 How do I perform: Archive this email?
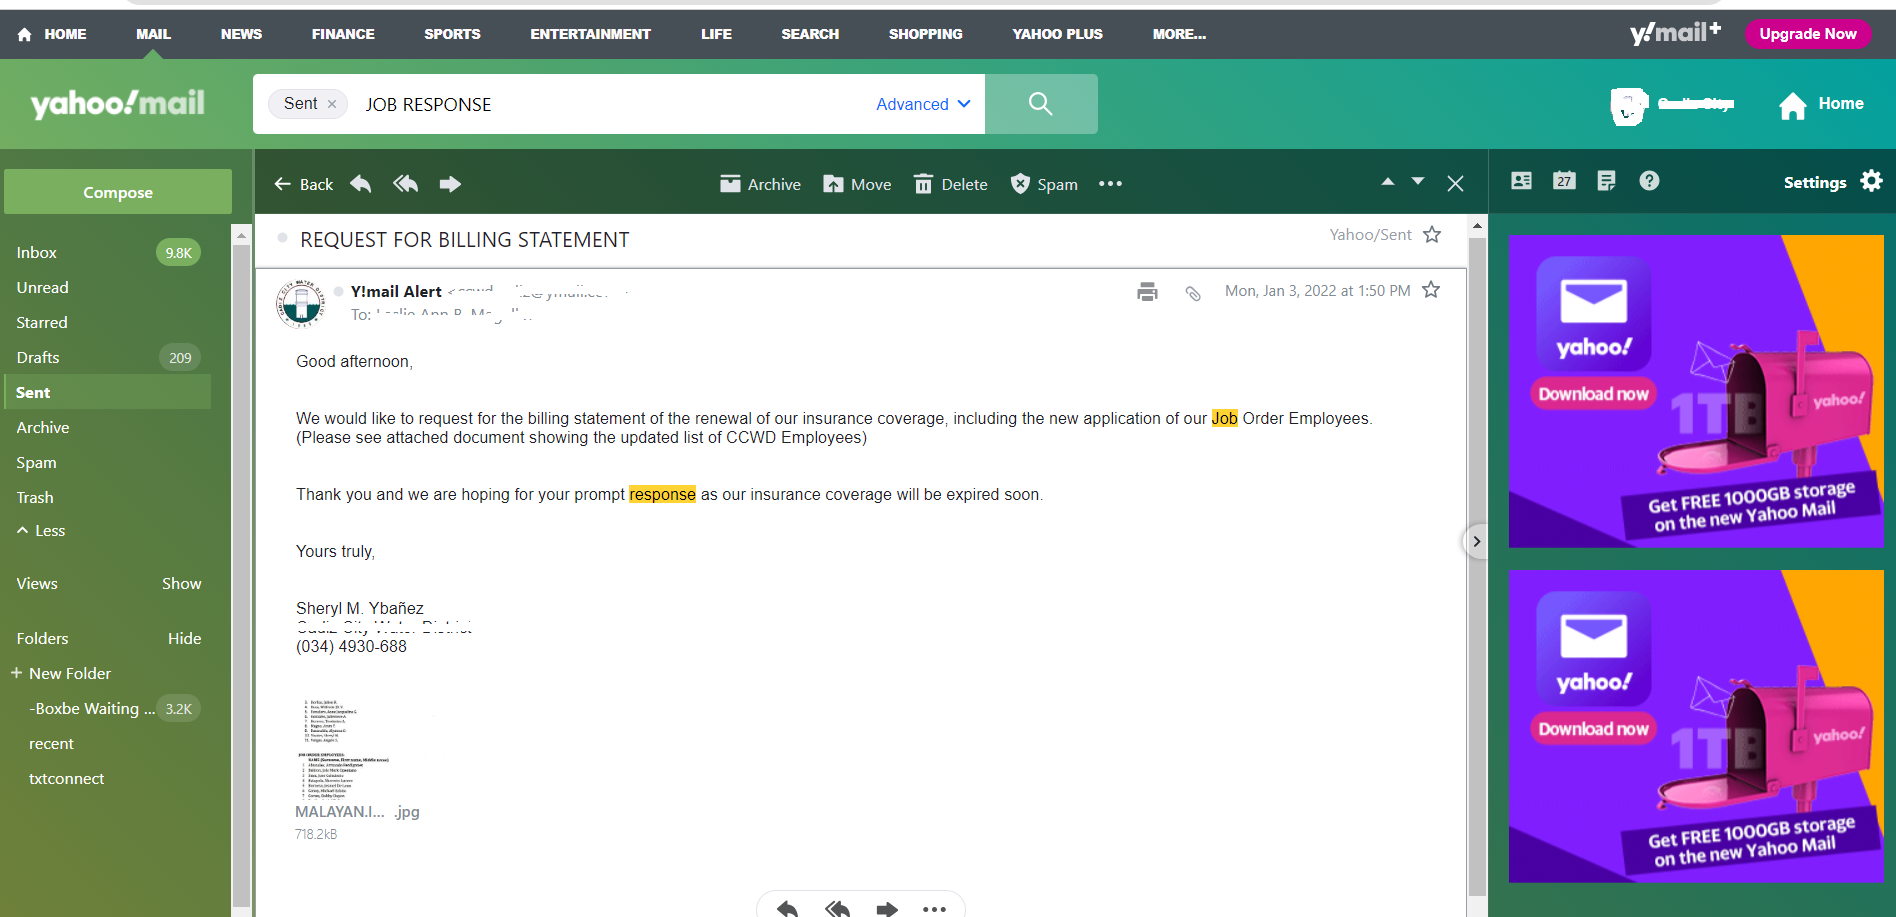pos(760,184)
